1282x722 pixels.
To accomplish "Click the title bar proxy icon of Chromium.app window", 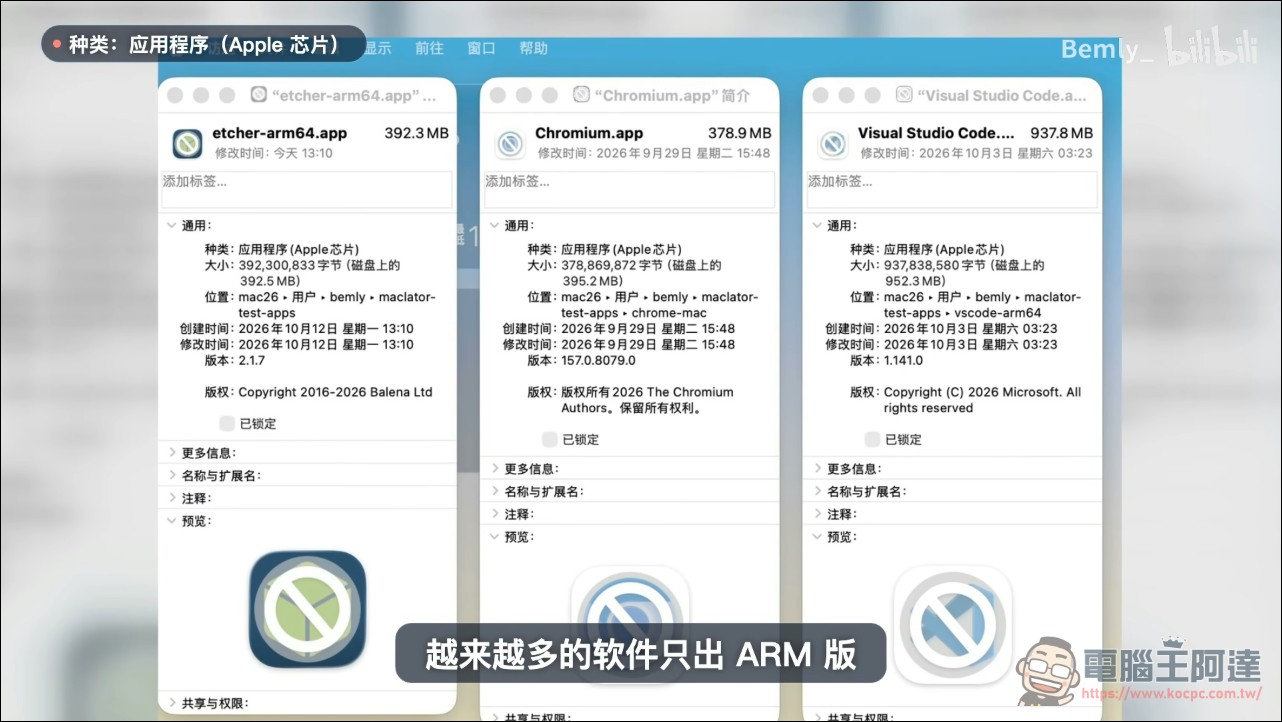I will [582, 95].
